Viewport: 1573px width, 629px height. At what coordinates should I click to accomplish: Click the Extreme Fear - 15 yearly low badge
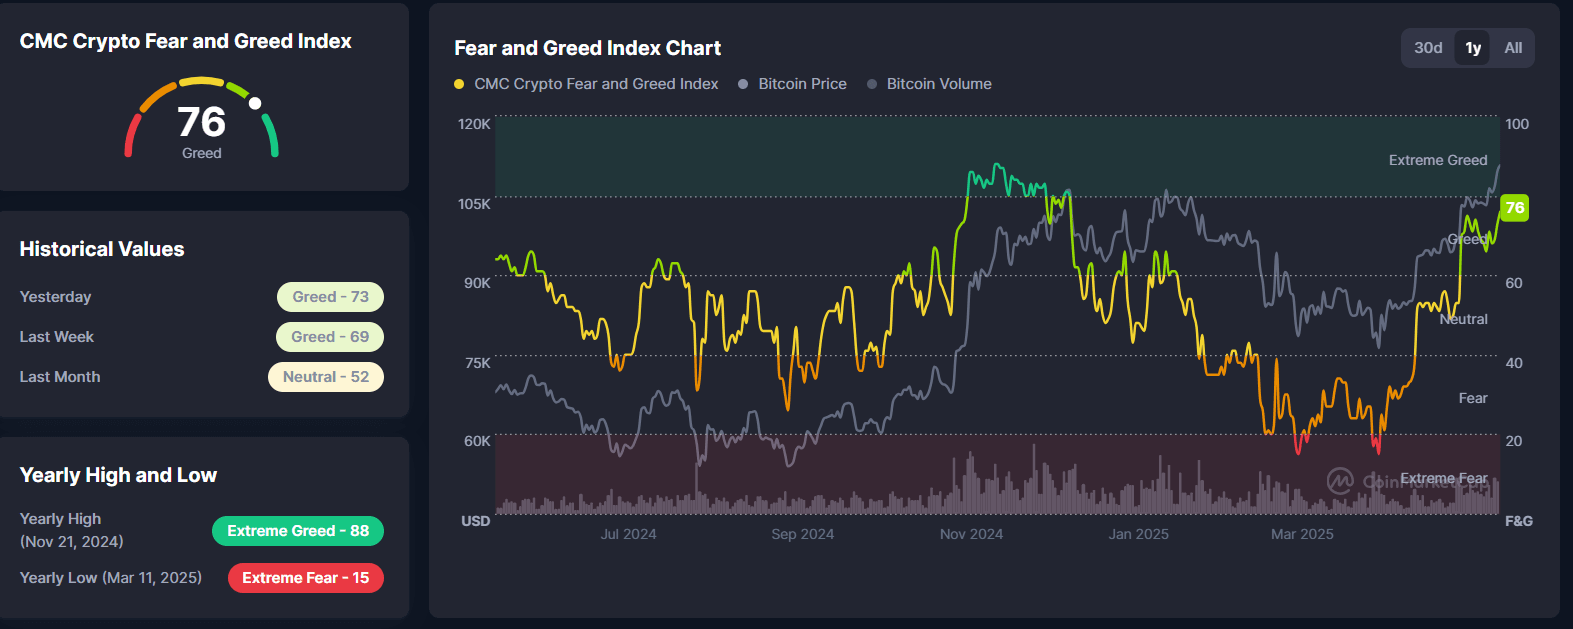tap(305, 578)
